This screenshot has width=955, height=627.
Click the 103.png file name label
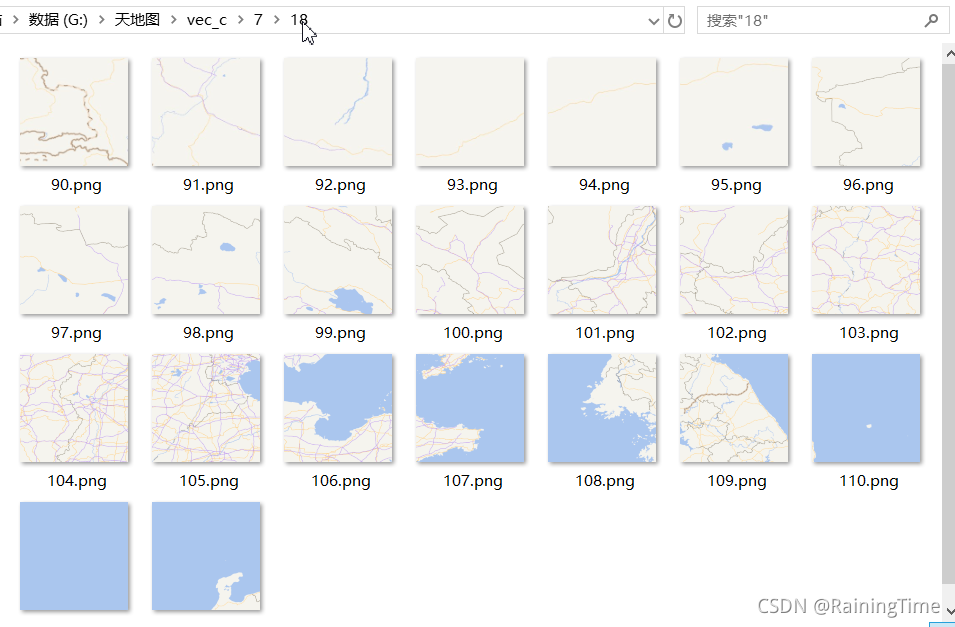pos(869,333)
